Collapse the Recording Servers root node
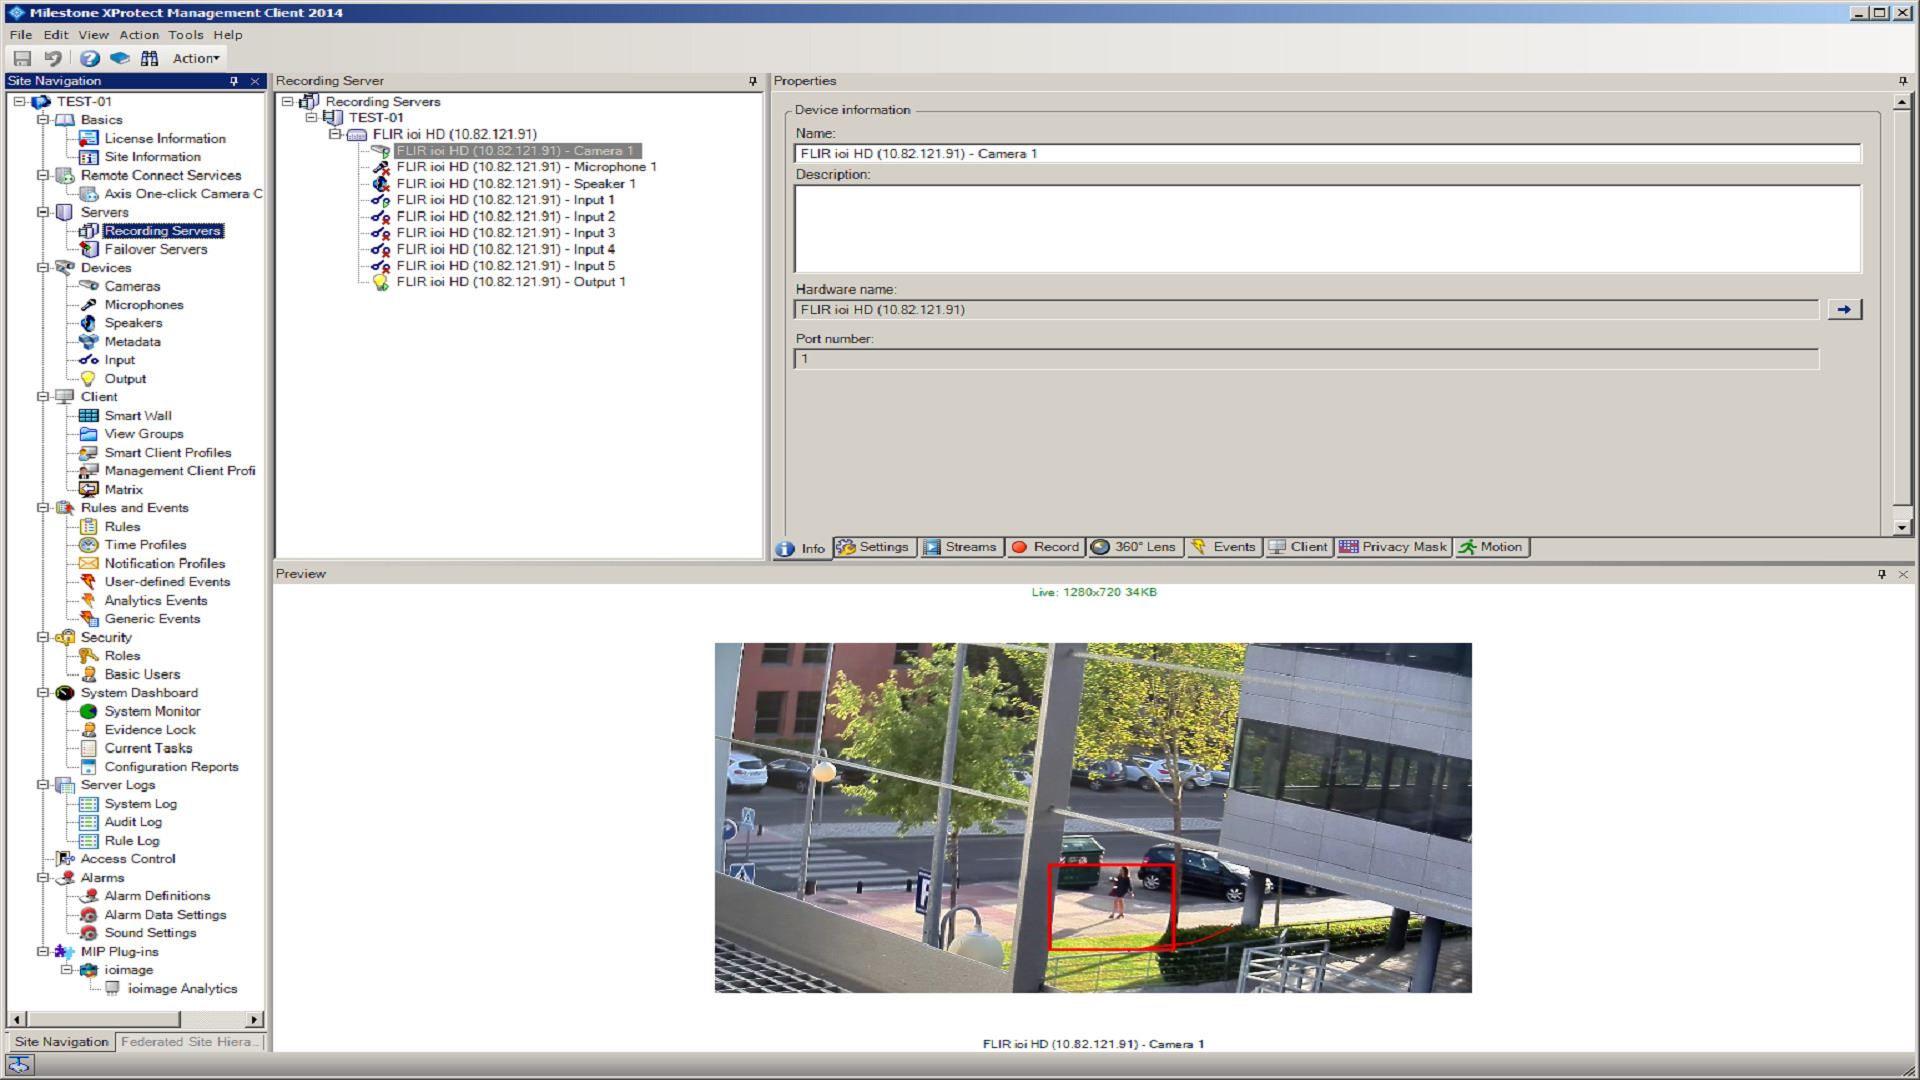 click(x=287, y=101)
